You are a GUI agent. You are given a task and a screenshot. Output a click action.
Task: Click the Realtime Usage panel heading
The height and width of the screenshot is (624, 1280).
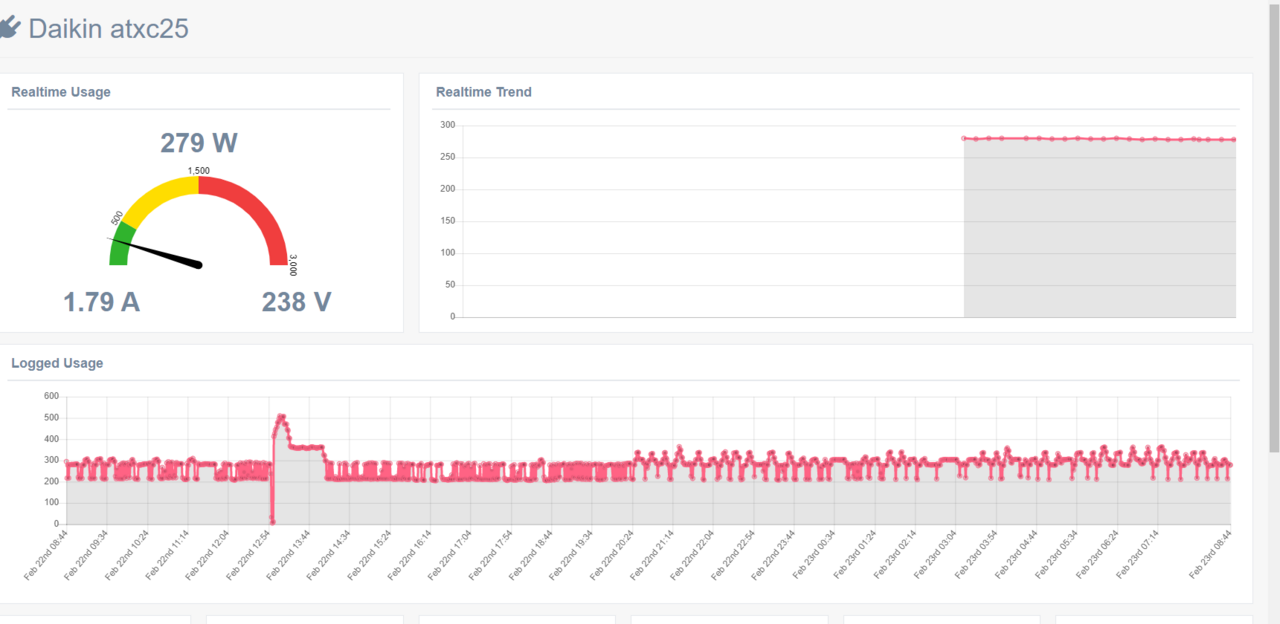click(61, 92)
